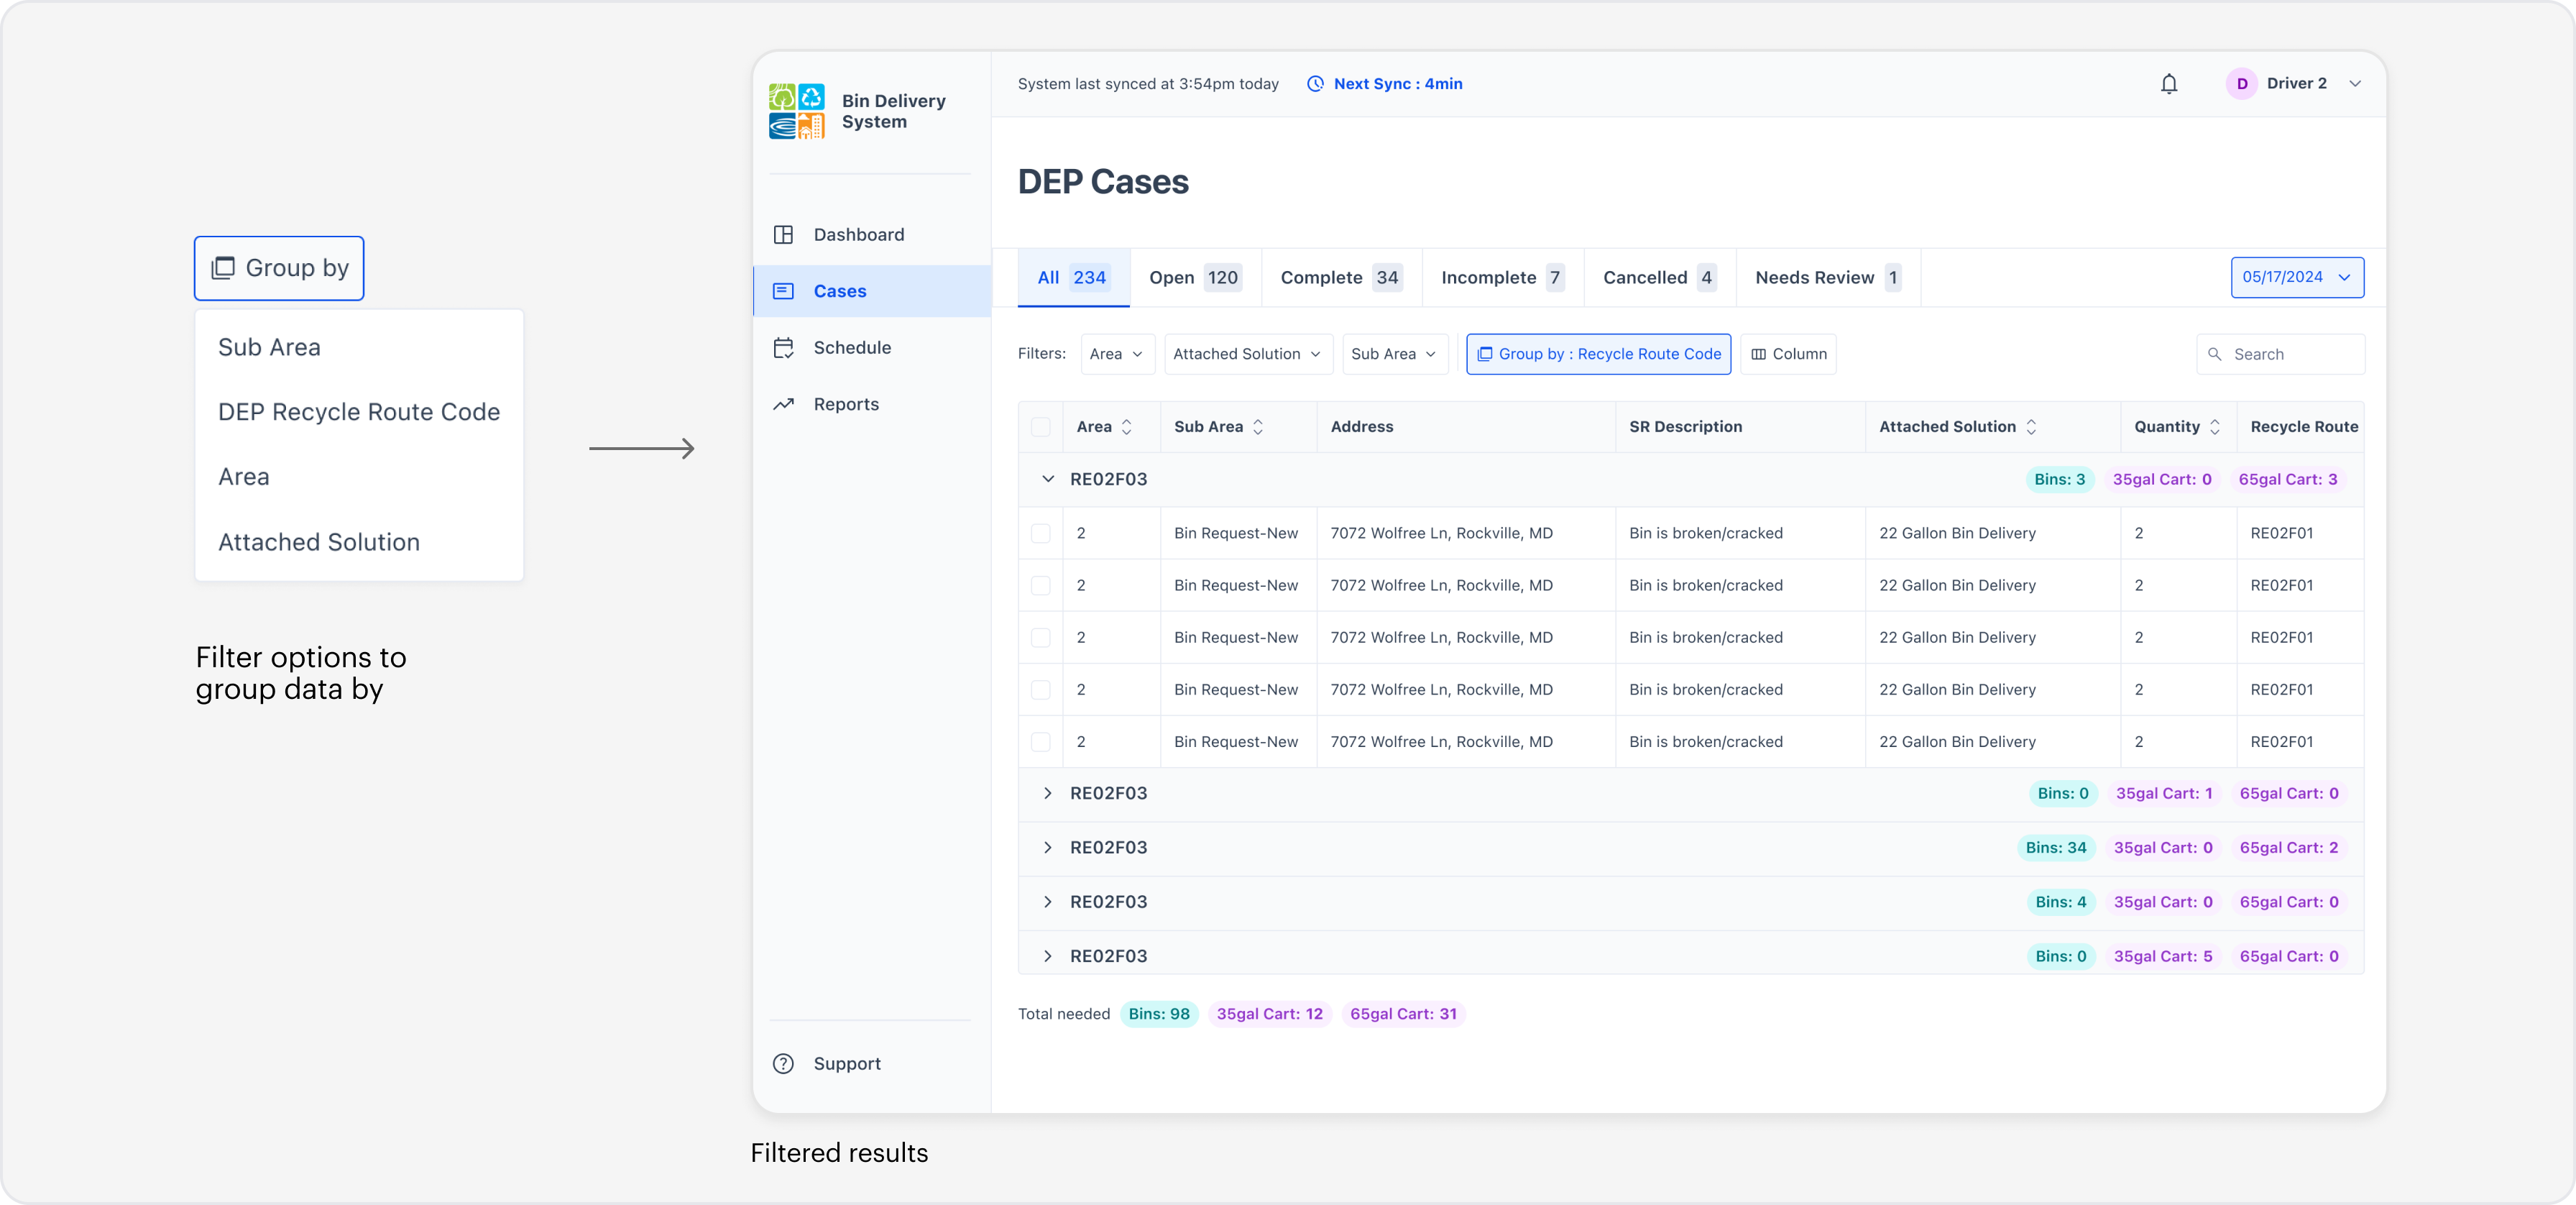
Task: Click the Column layout icon
Action: click(x=1758, y=354)
